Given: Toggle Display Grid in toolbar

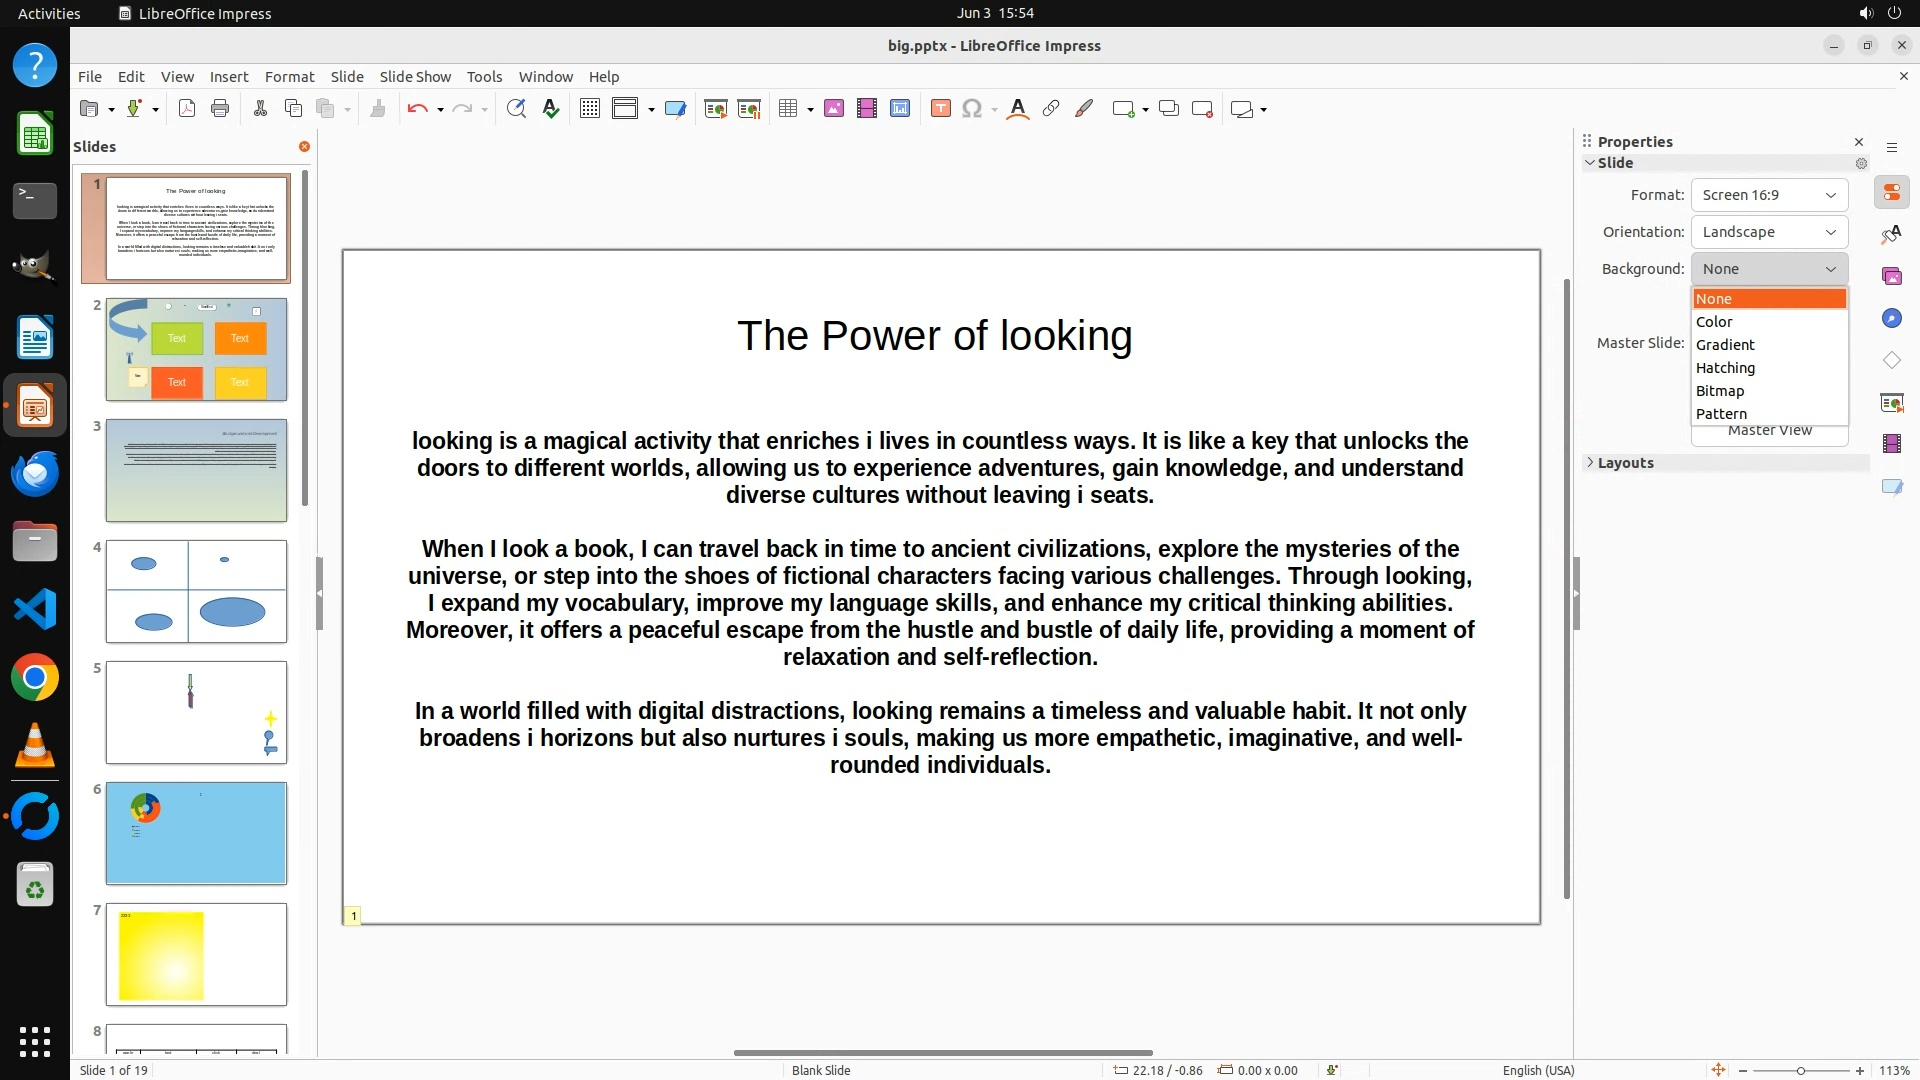Looking at the screenshot, I should [590, 109].
